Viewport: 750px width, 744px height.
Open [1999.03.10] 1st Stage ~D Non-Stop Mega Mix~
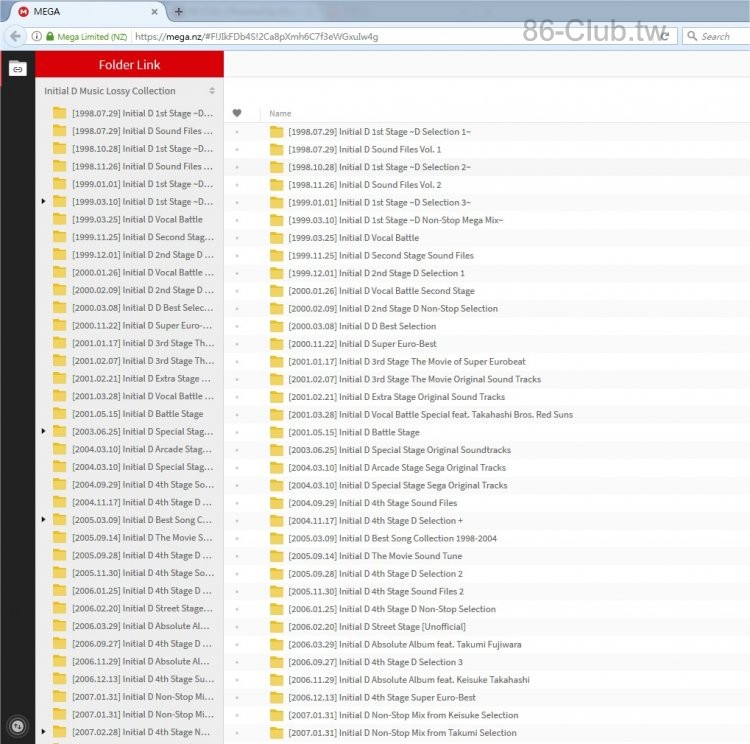pos(396,220)
